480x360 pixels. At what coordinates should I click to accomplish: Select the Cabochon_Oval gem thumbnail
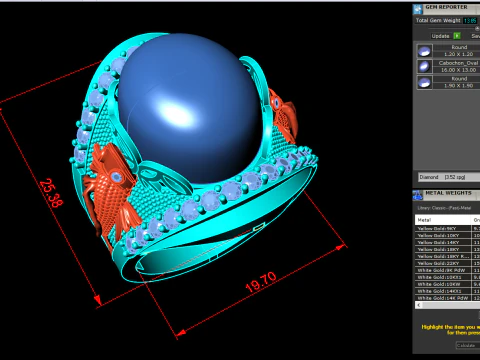coord(424,66)
